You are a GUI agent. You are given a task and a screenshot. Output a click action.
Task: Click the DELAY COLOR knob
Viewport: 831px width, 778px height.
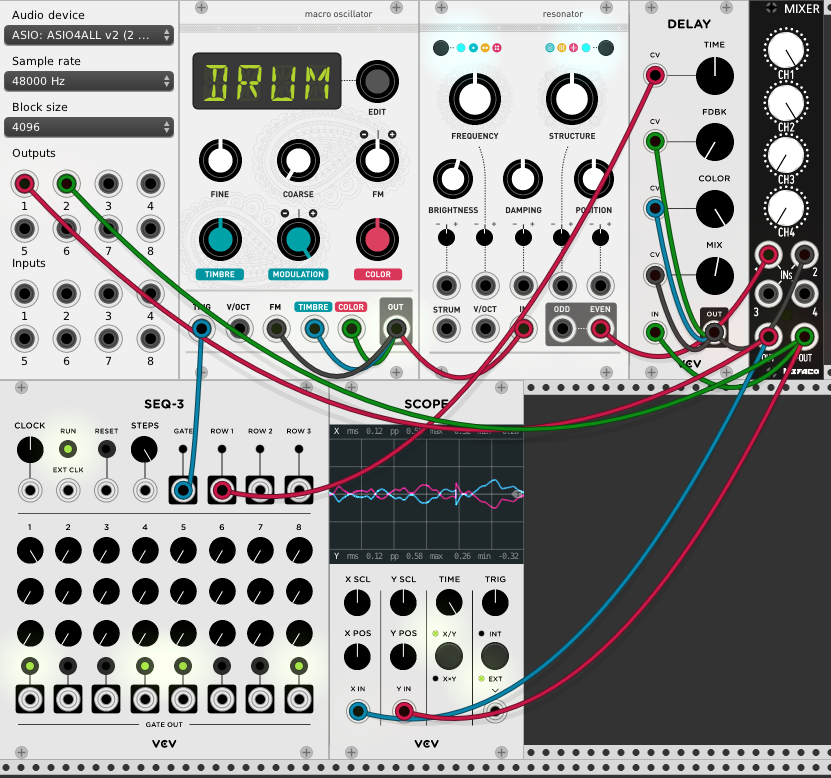click(714, 209)
